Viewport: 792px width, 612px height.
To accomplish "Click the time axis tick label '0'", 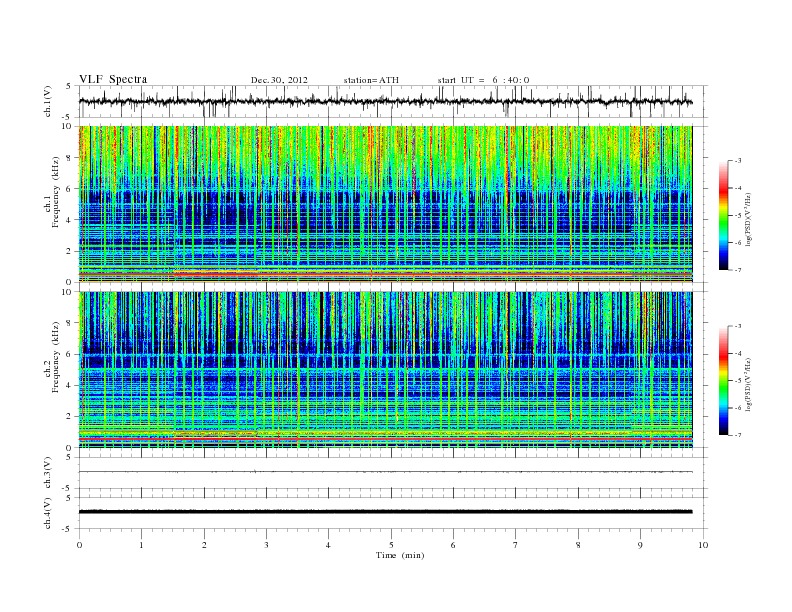I will pyautogui.click(x=79, y=545).
